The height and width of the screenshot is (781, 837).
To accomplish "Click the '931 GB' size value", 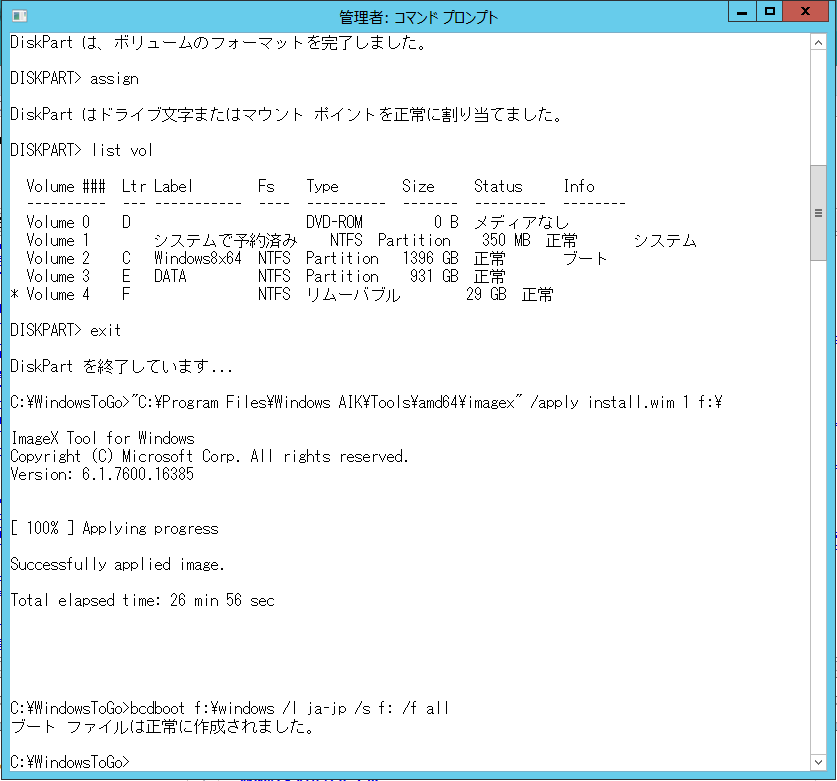I will point(434,277).
